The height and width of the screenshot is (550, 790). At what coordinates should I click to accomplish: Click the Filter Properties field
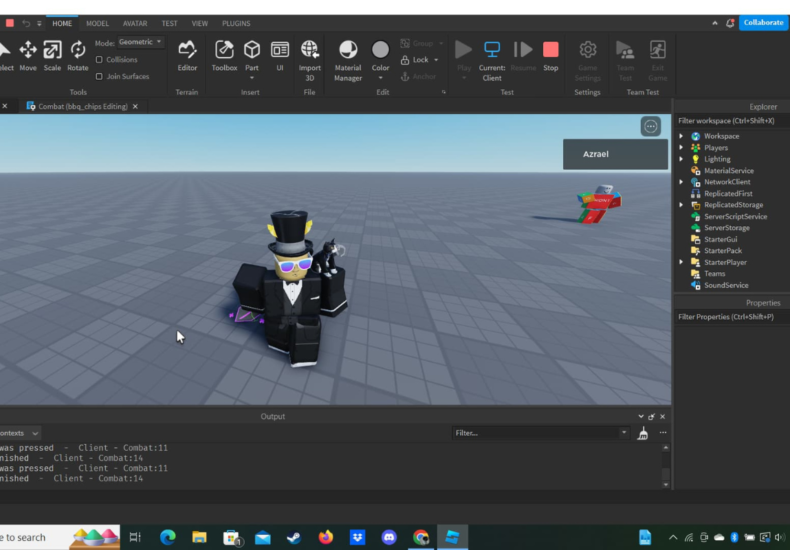pos(732,317)
